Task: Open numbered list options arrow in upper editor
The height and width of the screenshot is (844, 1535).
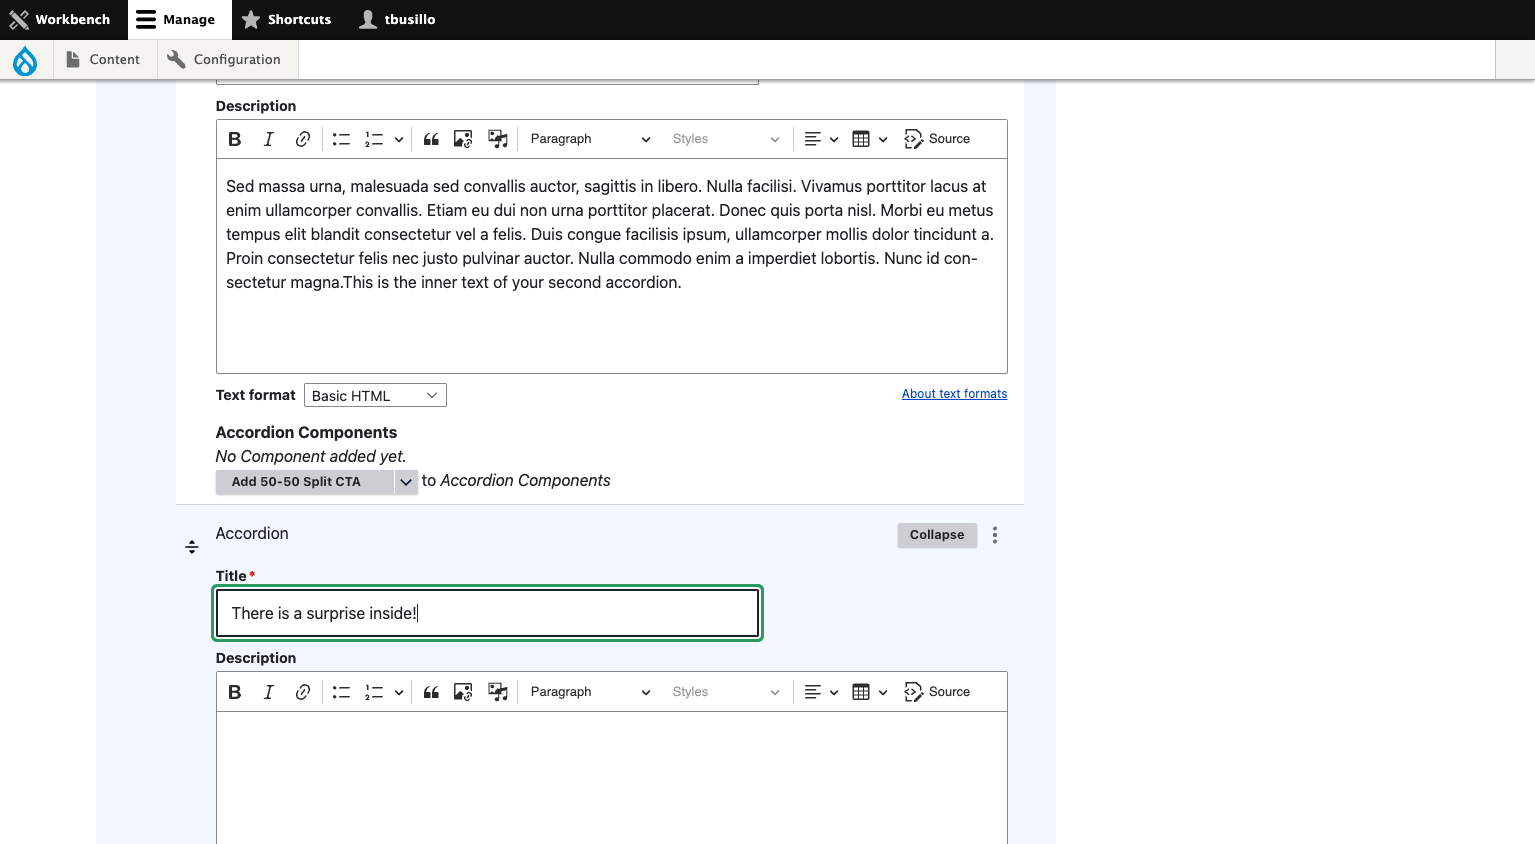Action: [x=399, y=139]
